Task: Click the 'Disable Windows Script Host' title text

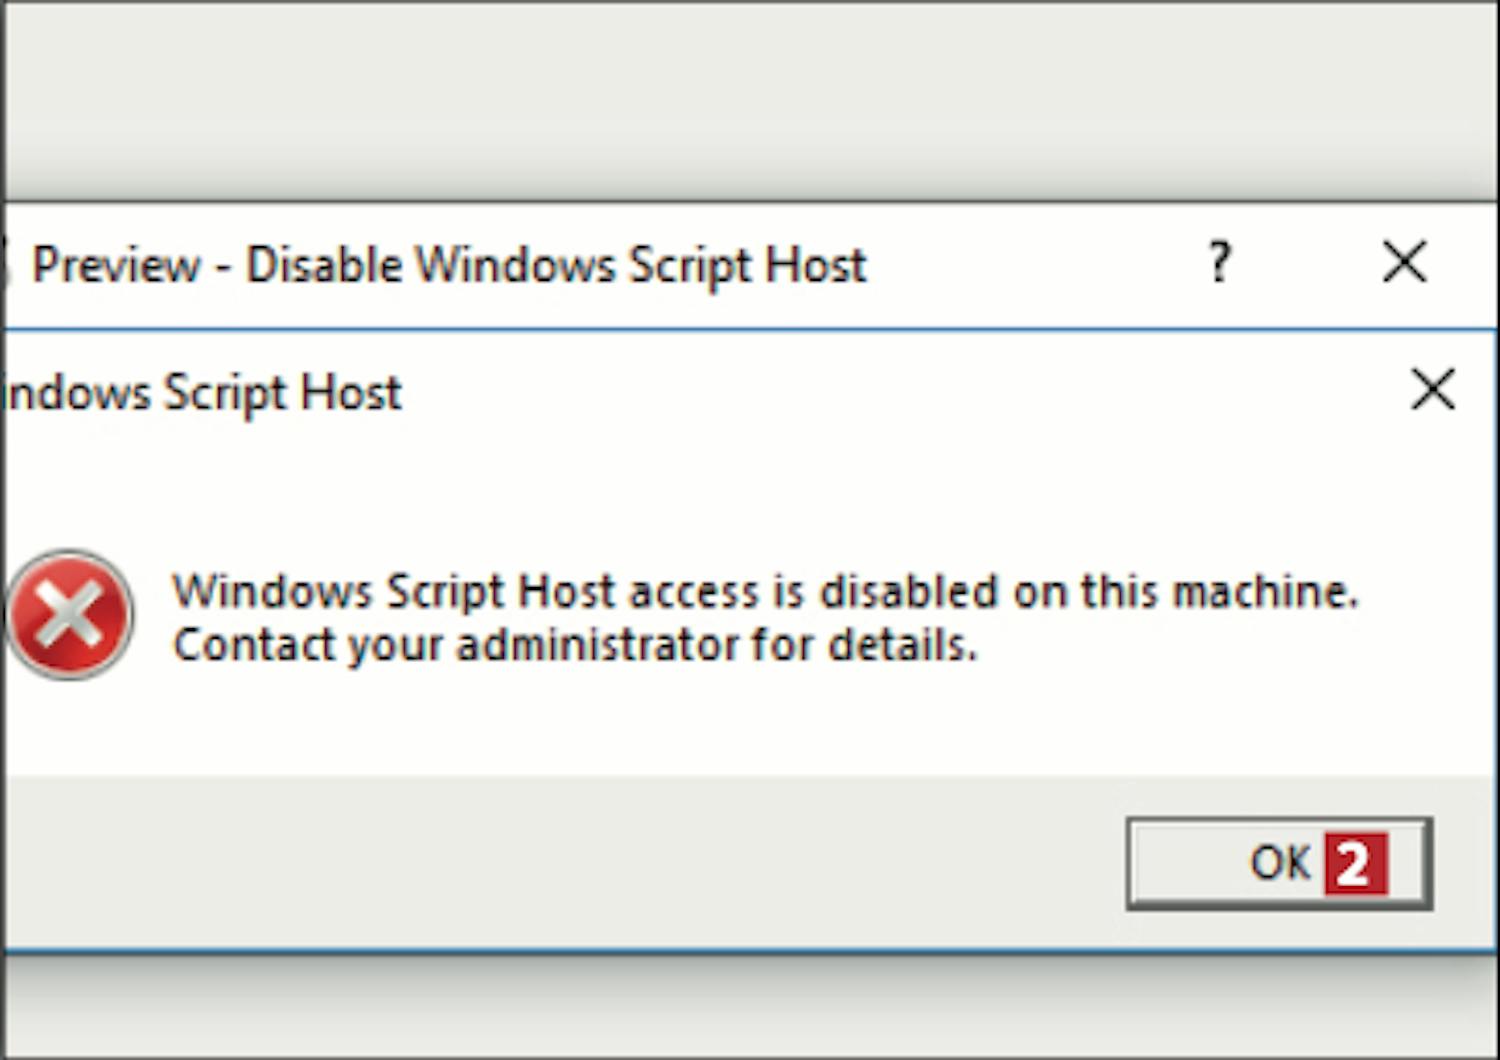Action: tap(556, 265)
